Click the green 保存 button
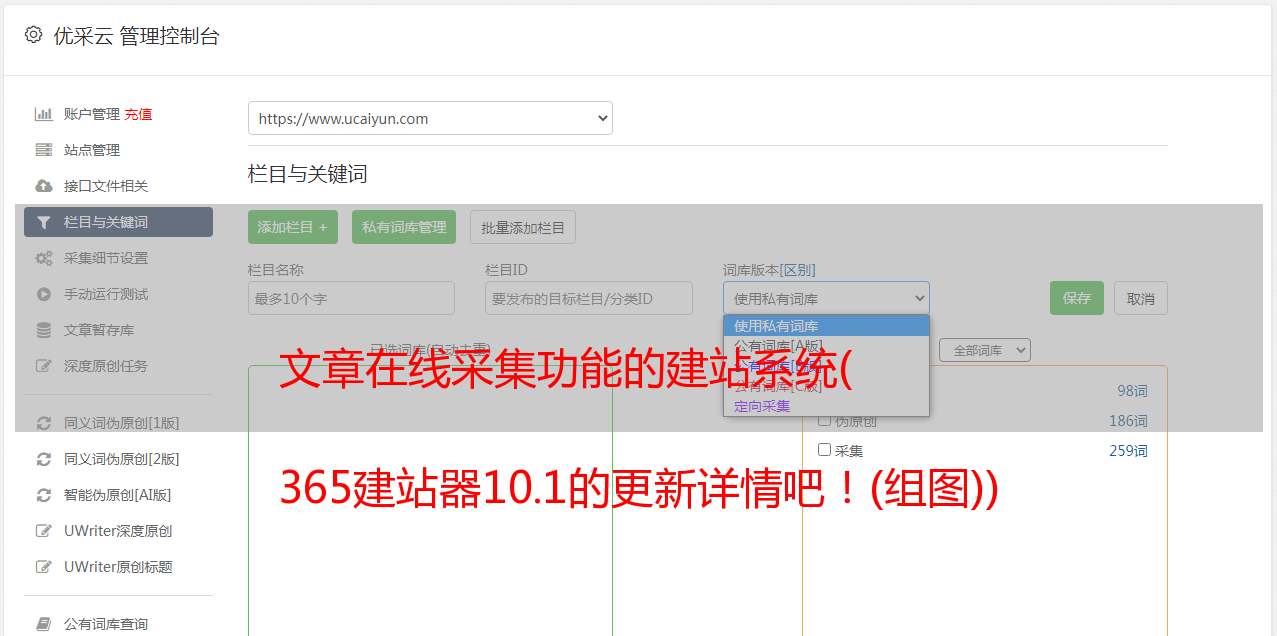 1077,298
